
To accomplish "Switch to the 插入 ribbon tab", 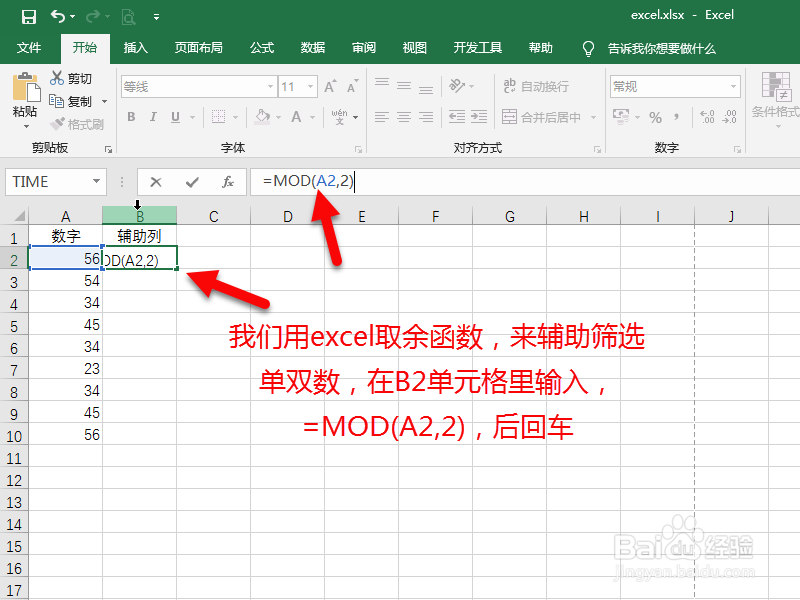I will pyautogui.click(x=135, y=47).
